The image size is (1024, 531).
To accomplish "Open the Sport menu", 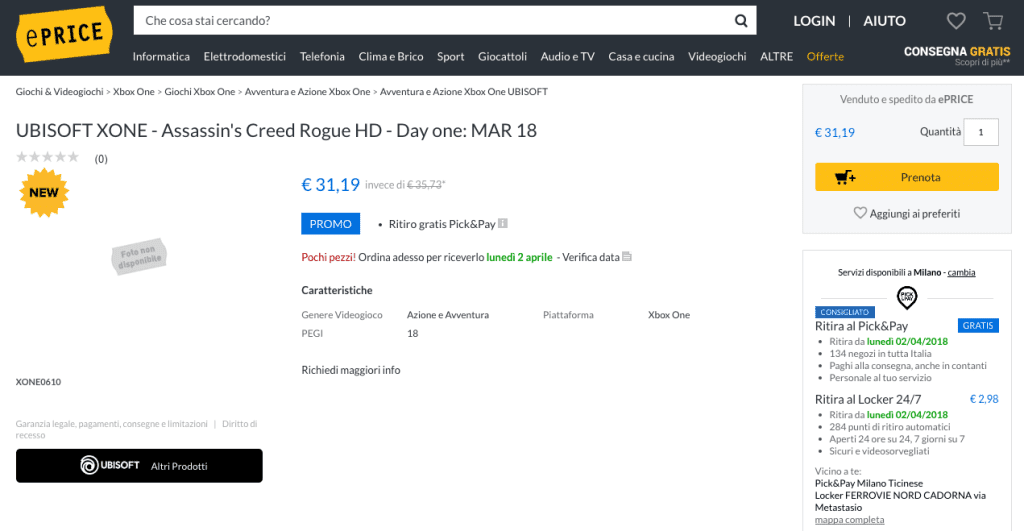I will tap(451, 57).
